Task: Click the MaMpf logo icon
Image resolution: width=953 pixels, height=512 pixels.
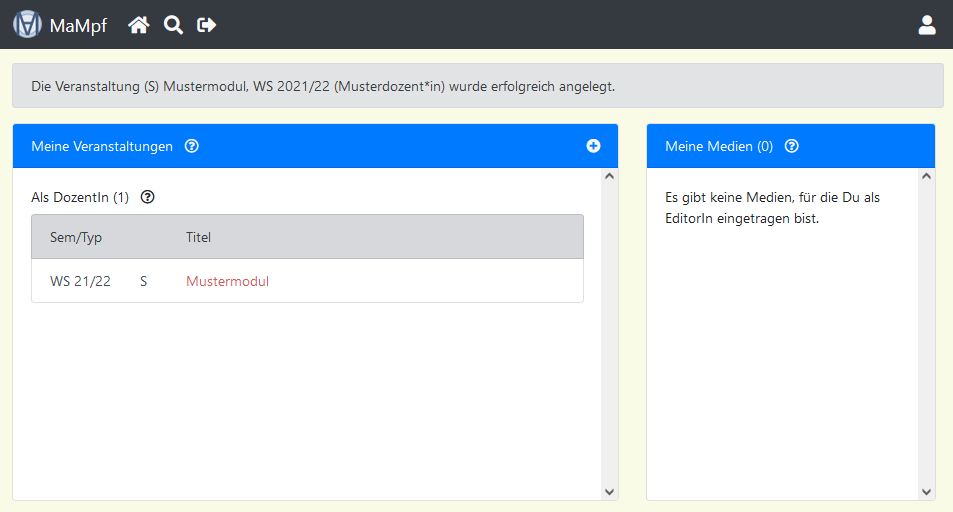Action: (x=27, y=25)
